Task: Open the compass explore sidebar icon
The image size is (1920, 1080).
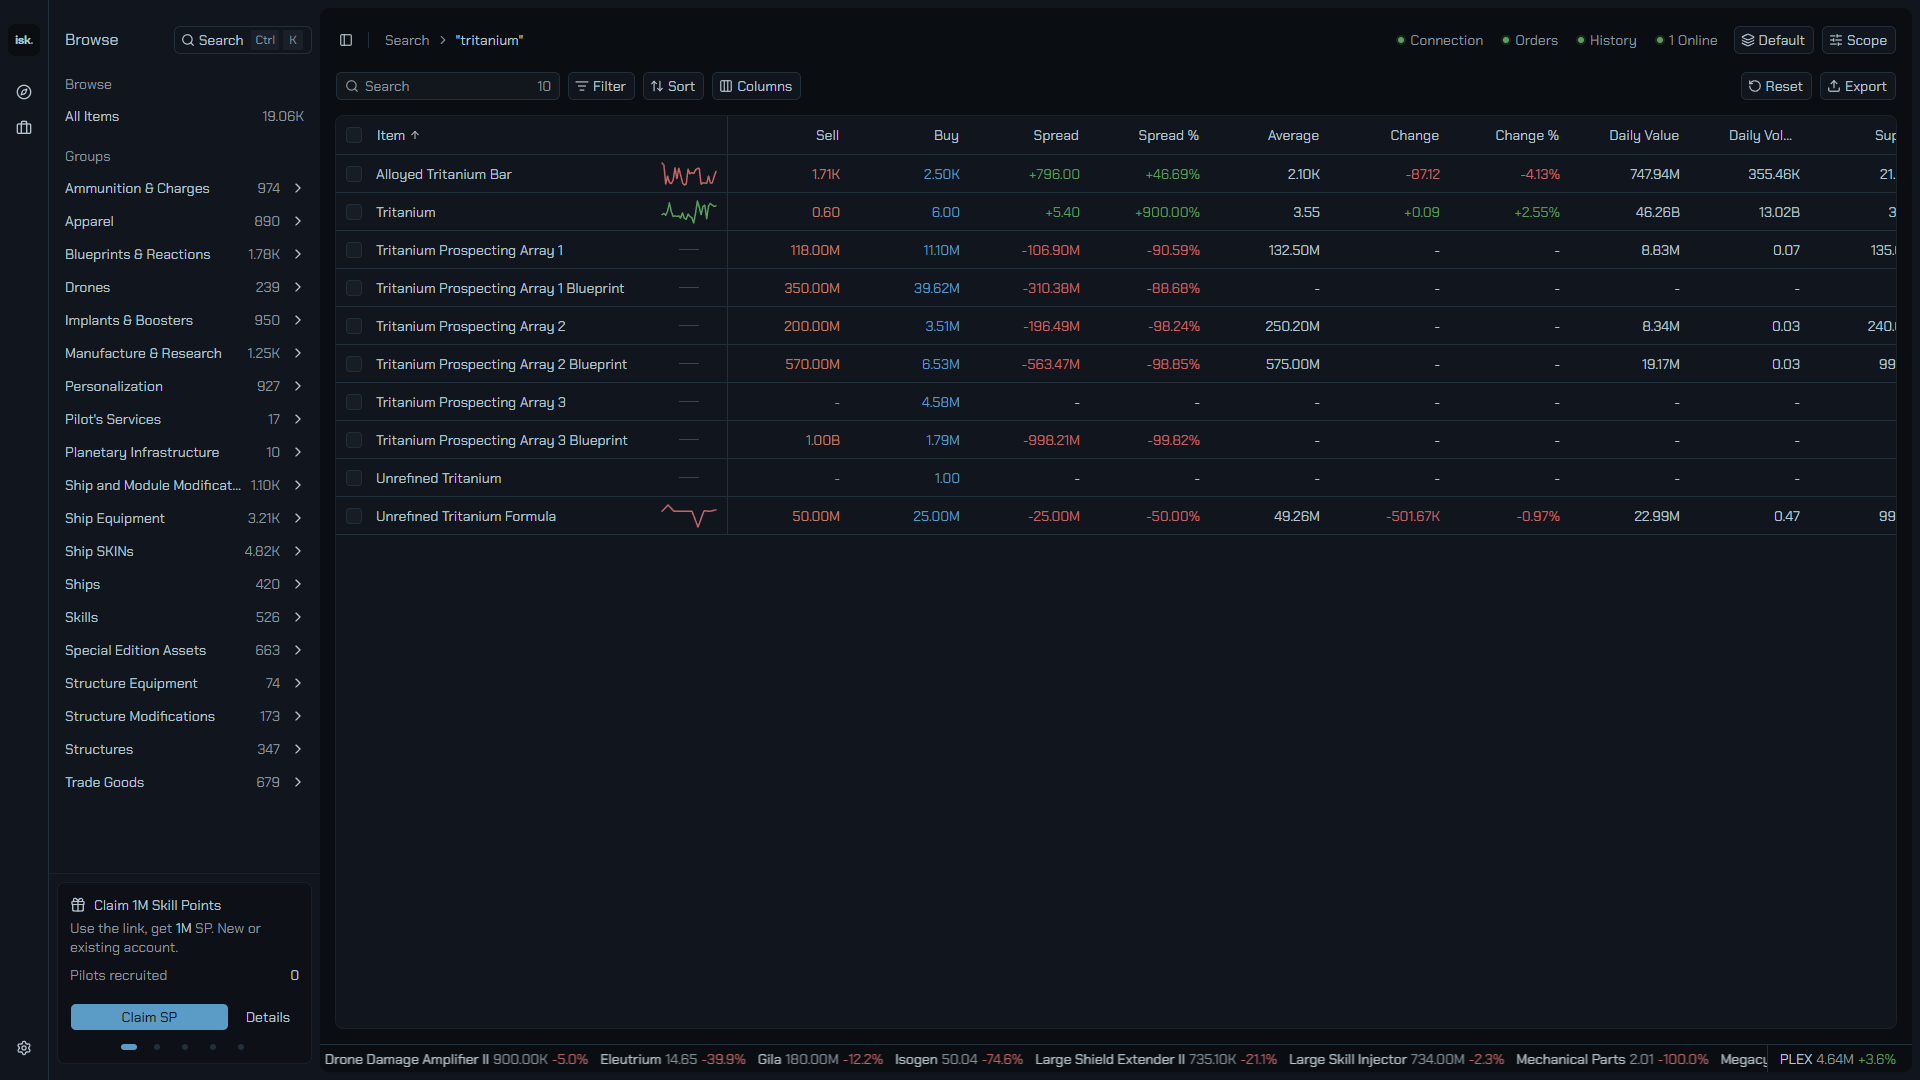Action: [24, 92]
